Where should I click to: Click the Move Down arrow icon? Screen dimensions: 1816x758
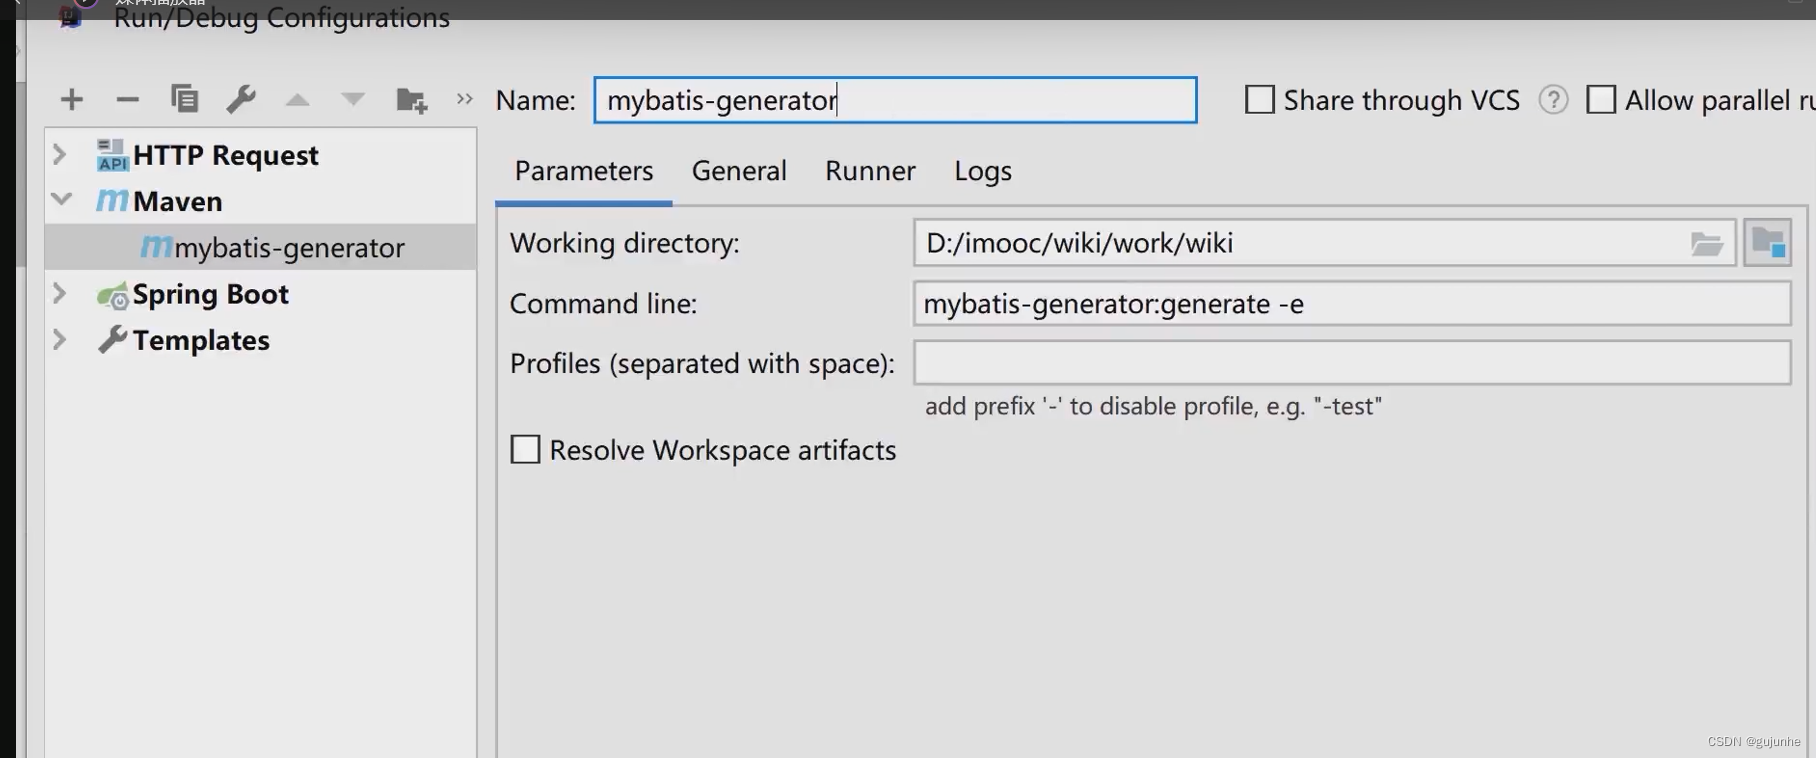(x=352, y=100)
